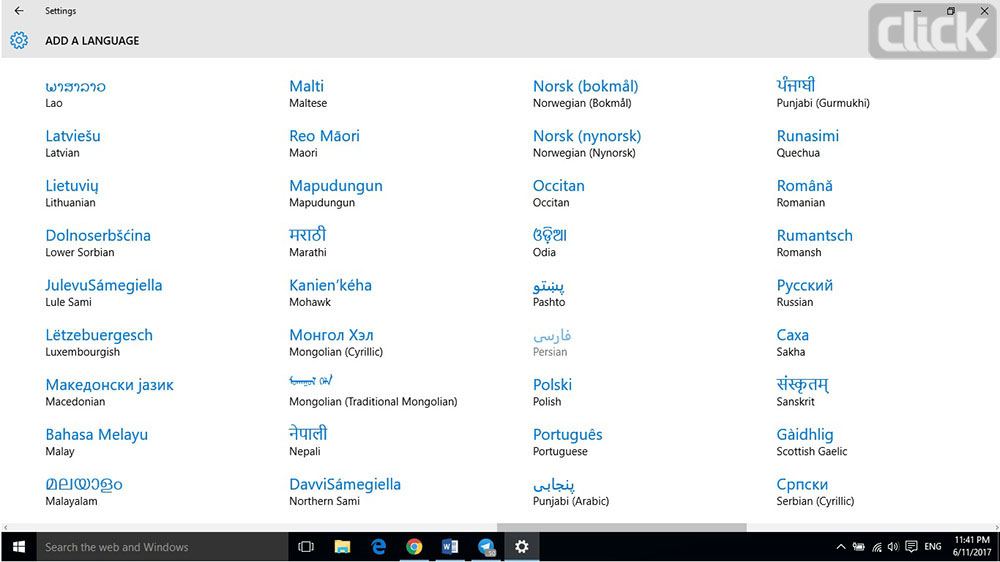Open Task View in the taskbar
This screenshot has width=1000, height=562.
(306, 547)
